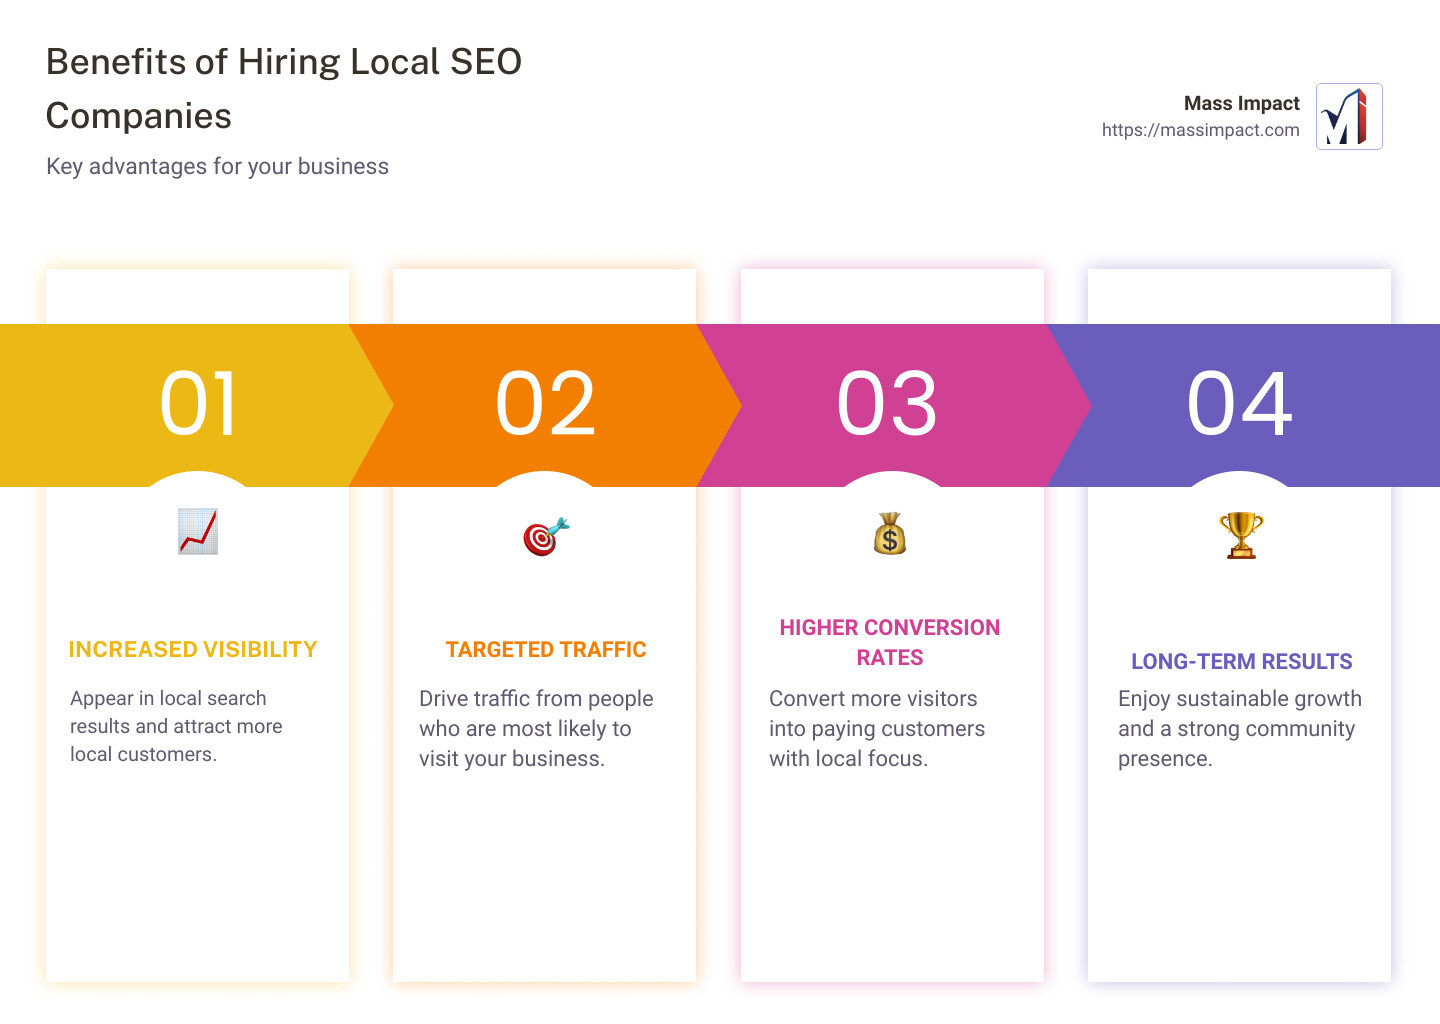Select the INCREASED VISIBILITY heading
The width and height of the screenshot is (1440, 1024).
pyautogui.click(x=193, y=649)
